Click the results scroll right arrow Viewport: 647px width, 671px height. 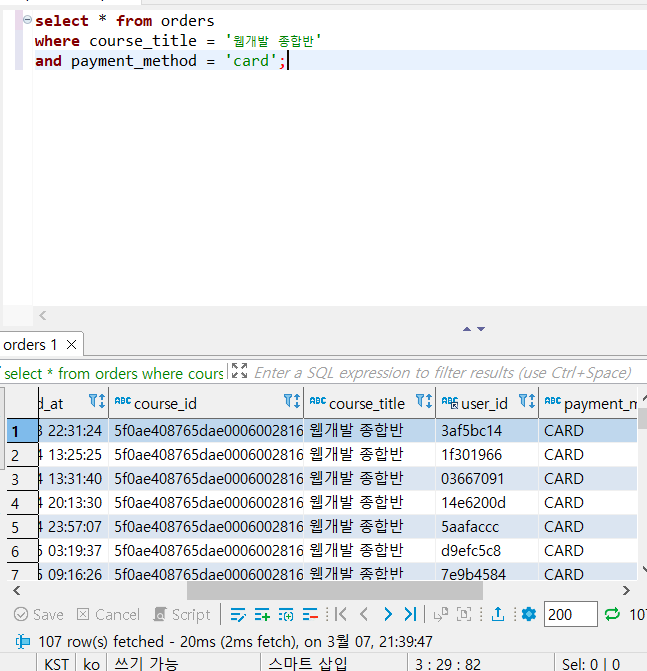[626, 591]
